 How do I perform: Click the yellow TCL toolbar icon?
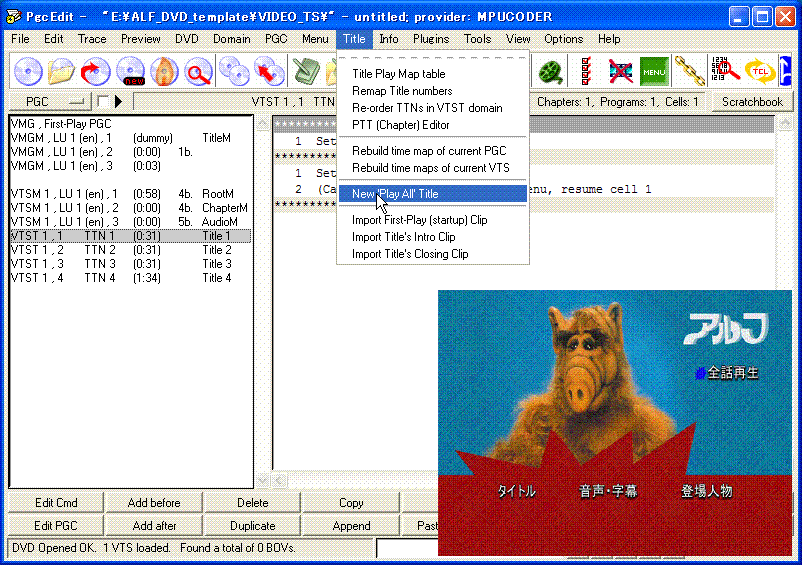760,71
